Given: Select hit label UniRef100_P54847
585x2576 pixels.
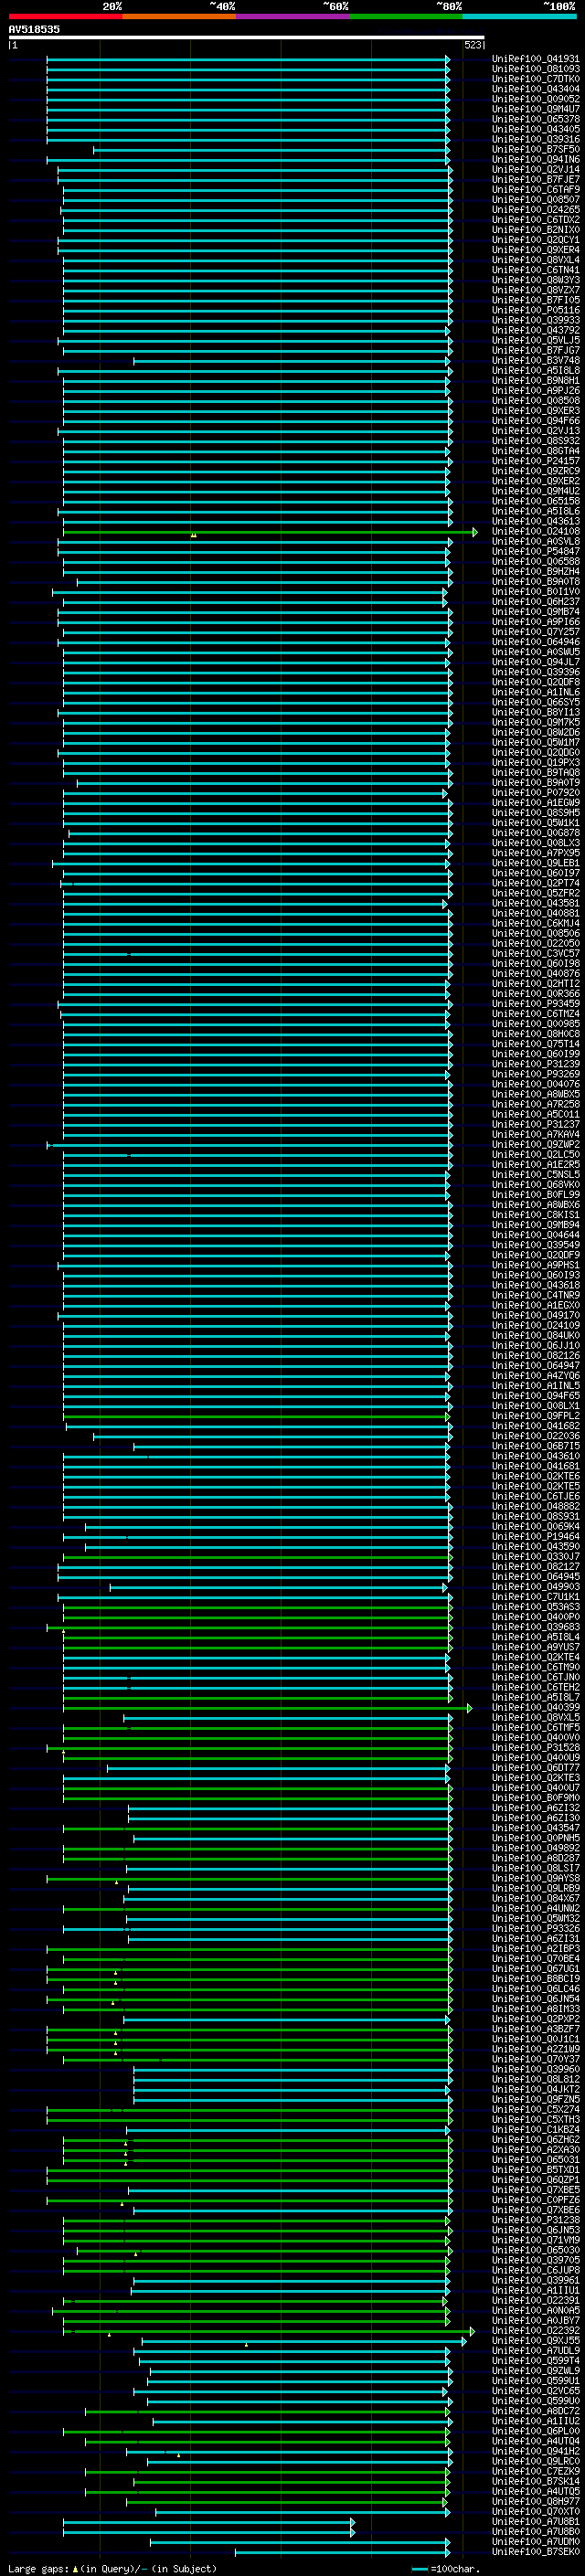Looking at the screenshot, I should (x=535, y=551).
